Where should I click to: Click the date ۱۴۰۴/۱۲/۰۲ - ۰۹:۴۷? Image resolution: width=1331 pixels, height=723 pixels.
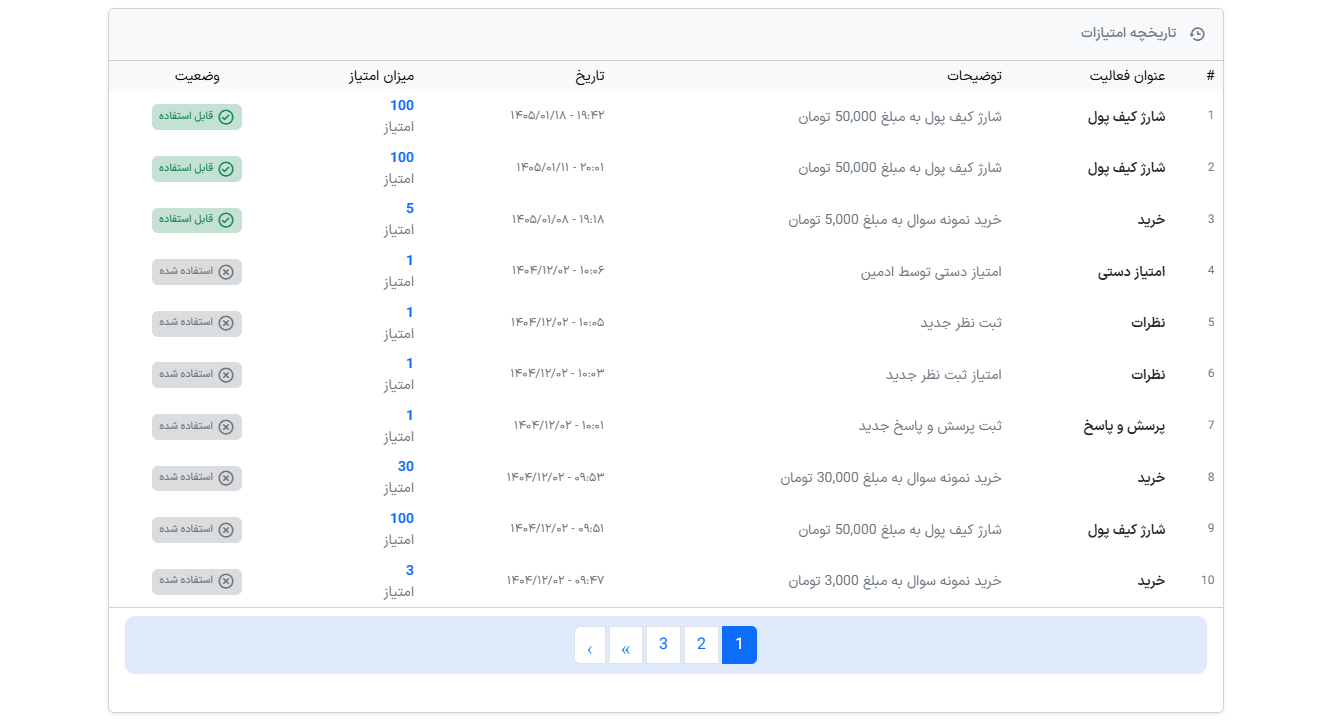pos(556,580)
